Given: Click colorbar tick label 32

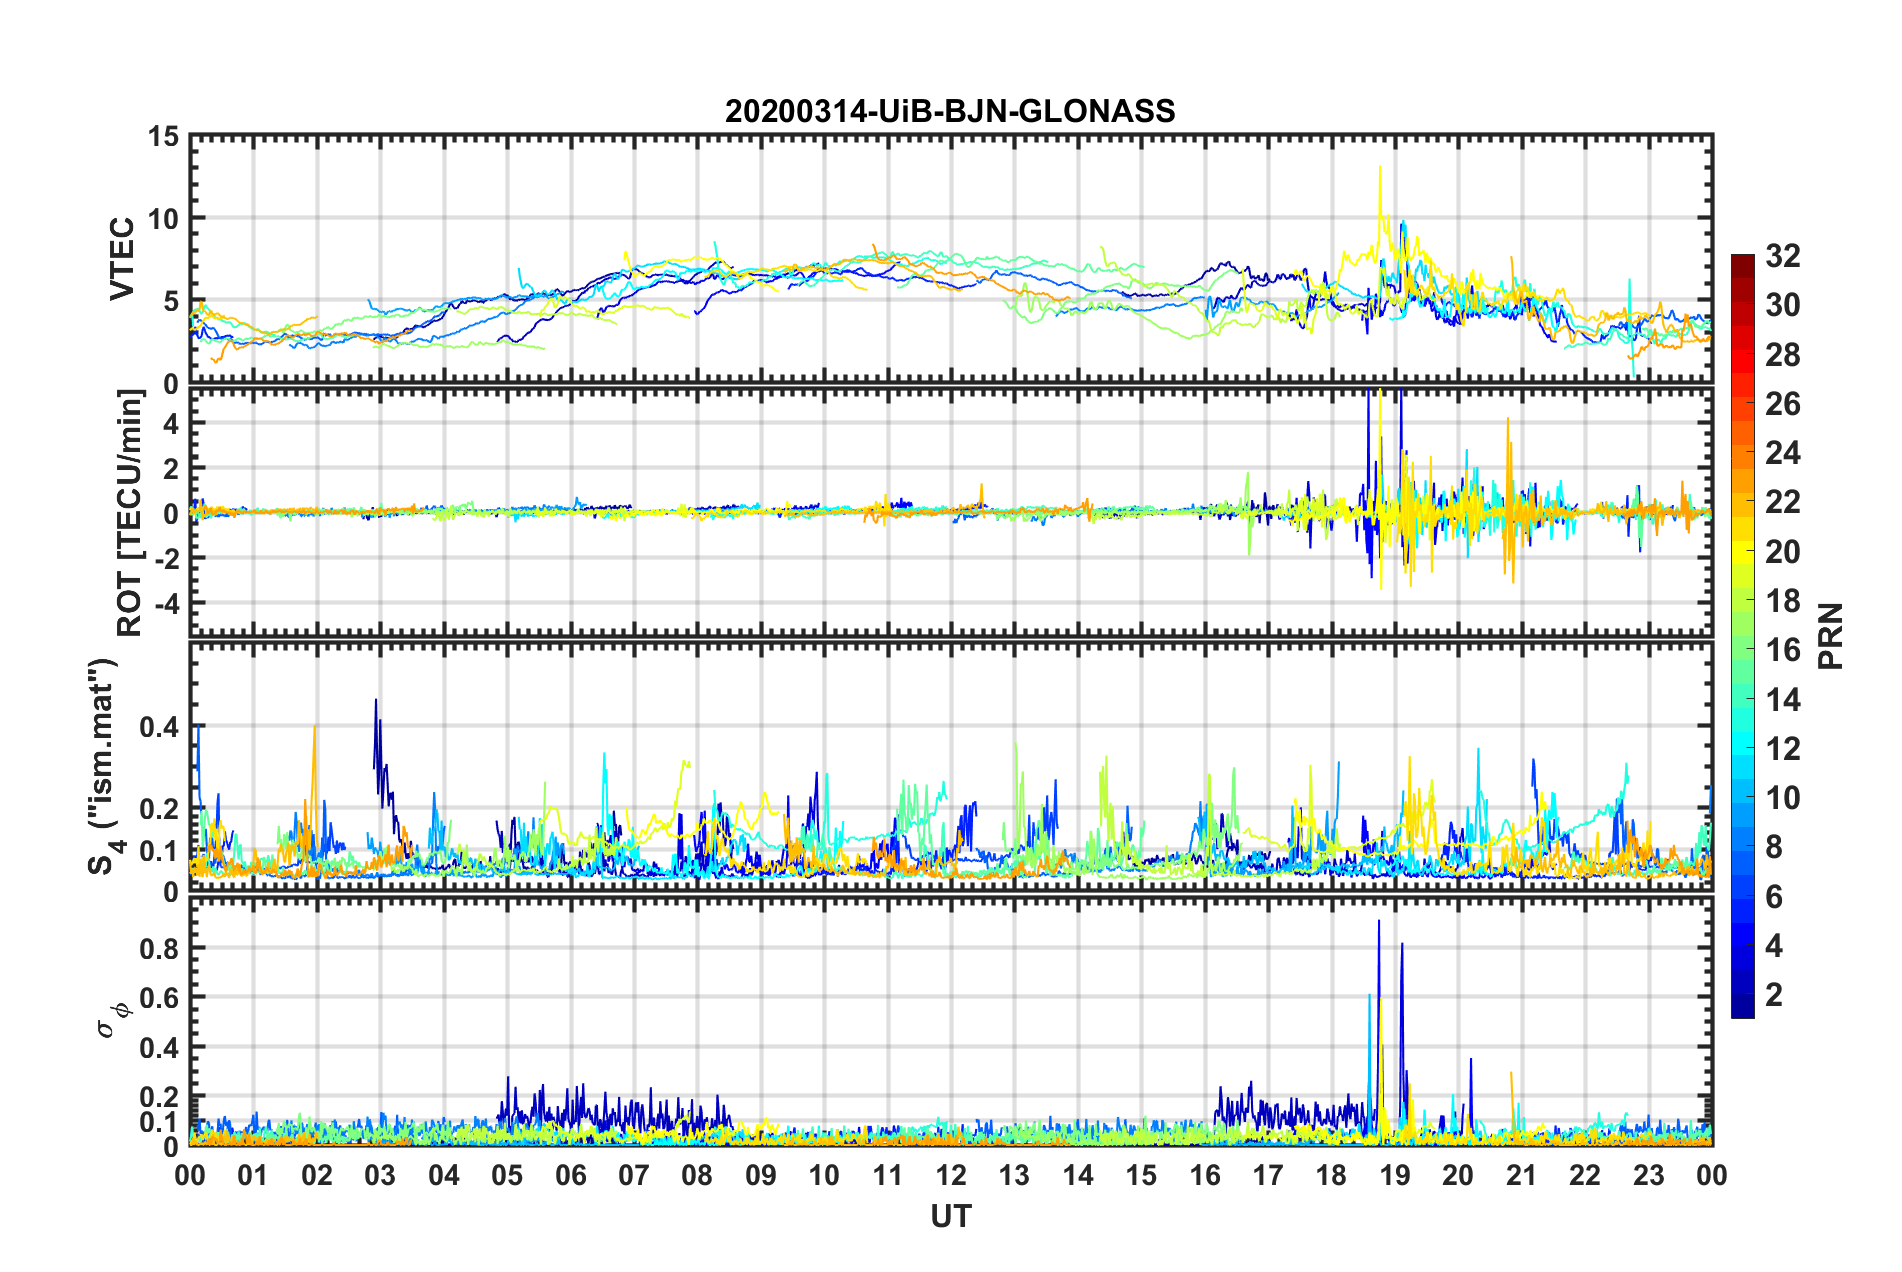Looking at the screenshot, I should [x=1783, y=256].
